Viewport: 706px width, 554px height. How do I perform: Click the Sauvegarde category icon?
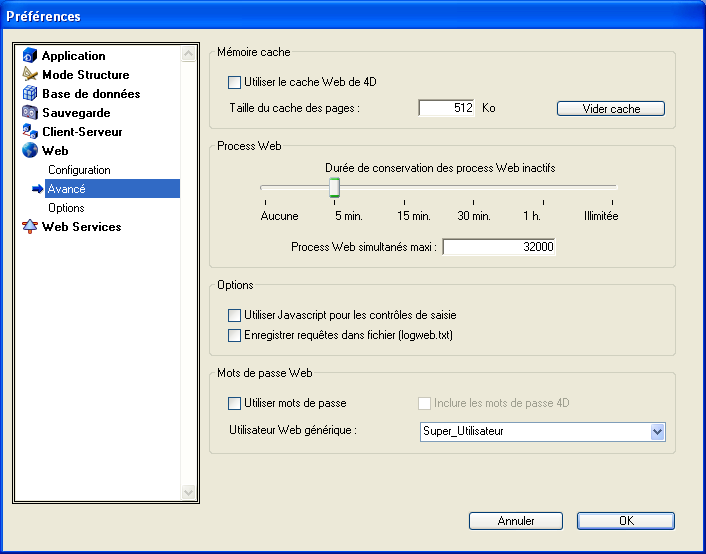tap(29, 113)
